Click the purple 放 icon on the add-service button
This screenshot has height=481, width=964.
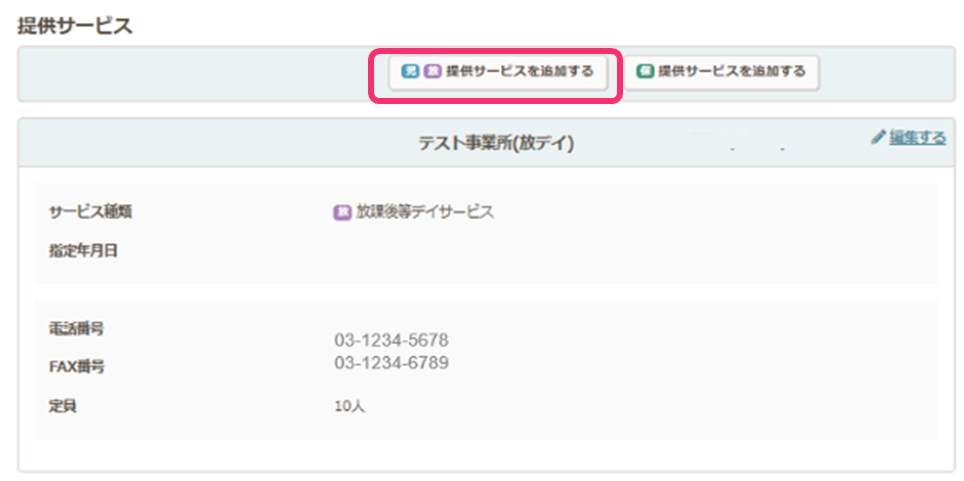[x=432, y=72]
